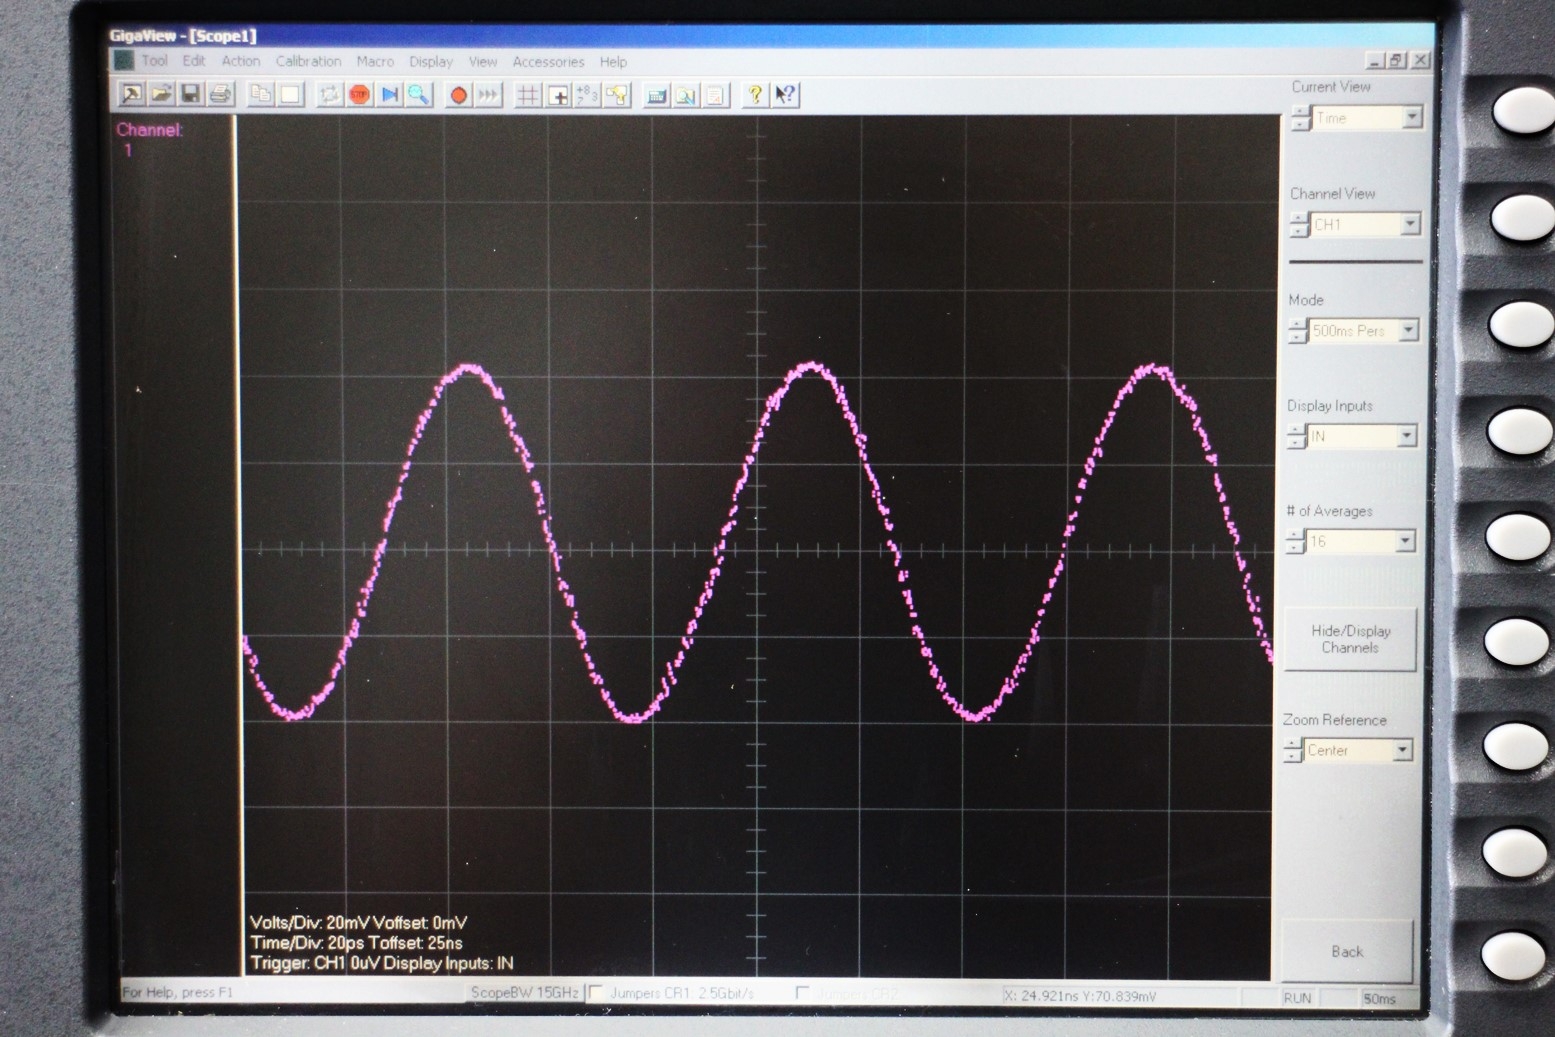
Task: Open the Tool menu
Action: point(154,60)
